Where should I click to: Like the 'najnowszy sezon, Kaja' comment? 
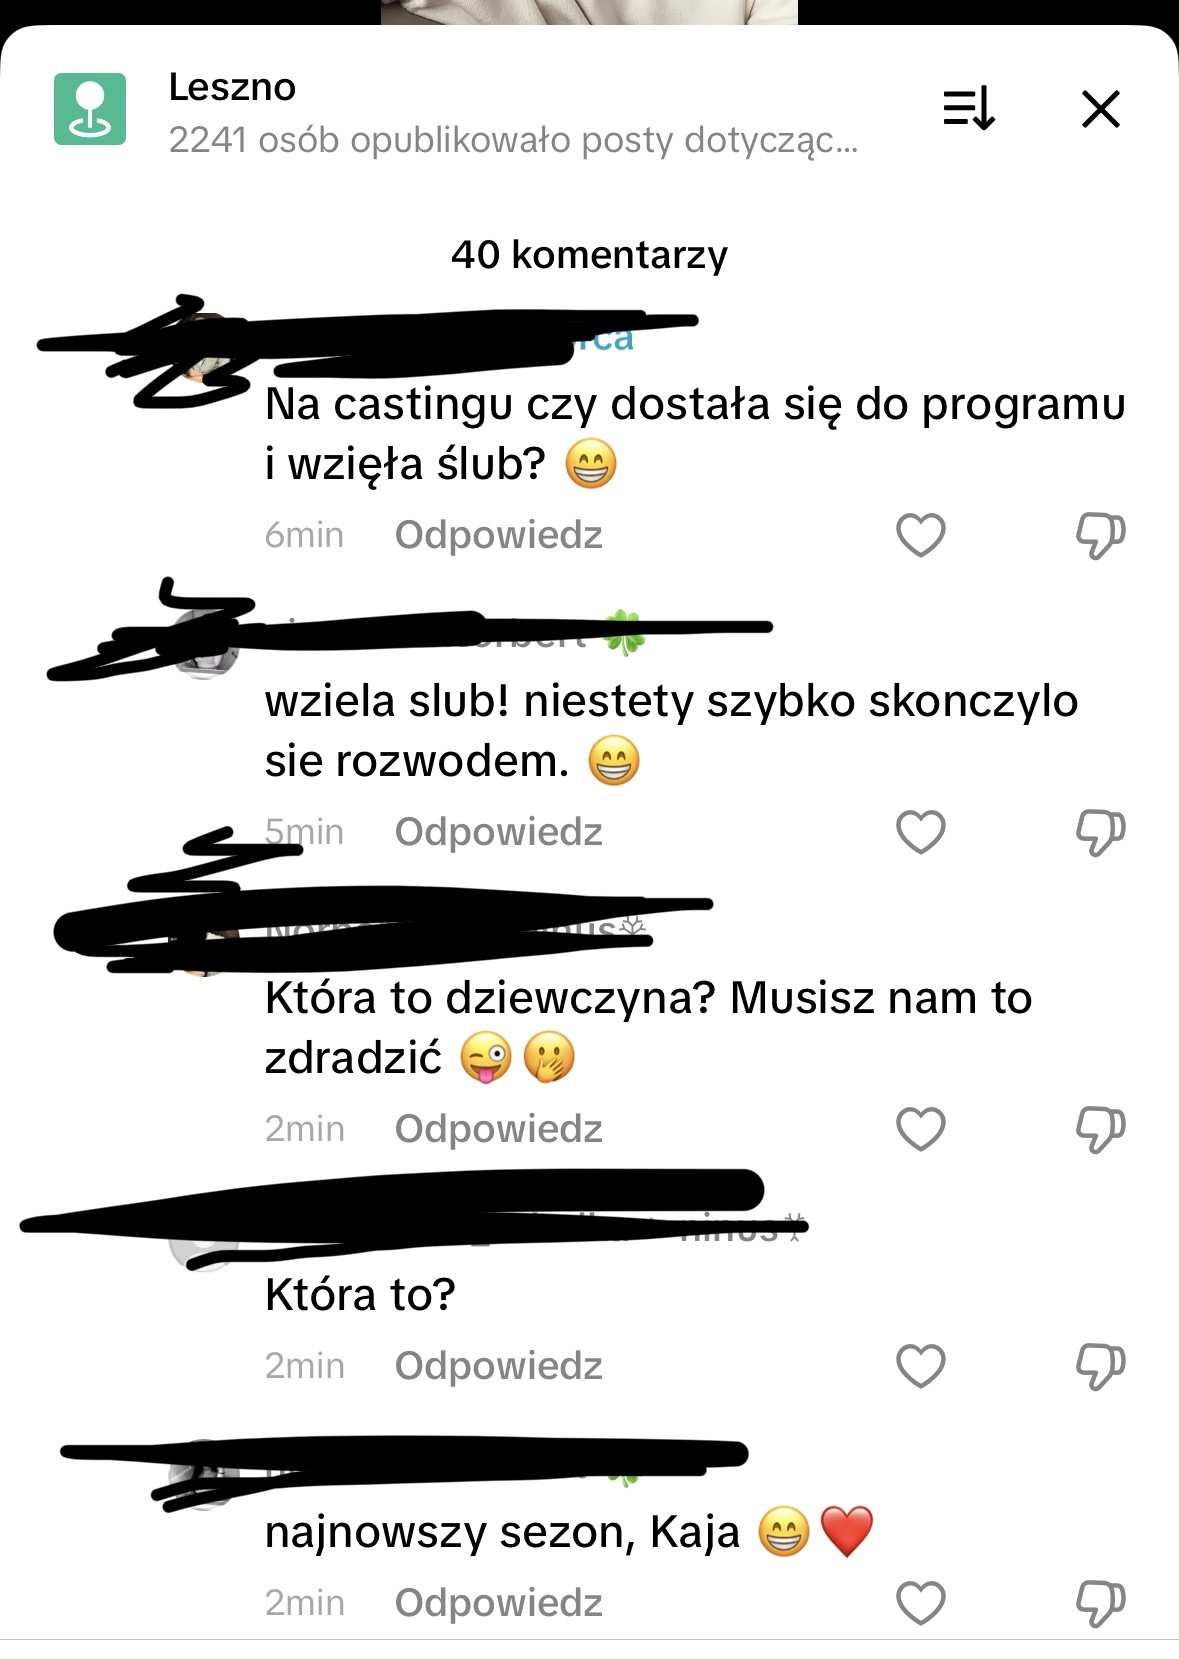(921, 1603)
